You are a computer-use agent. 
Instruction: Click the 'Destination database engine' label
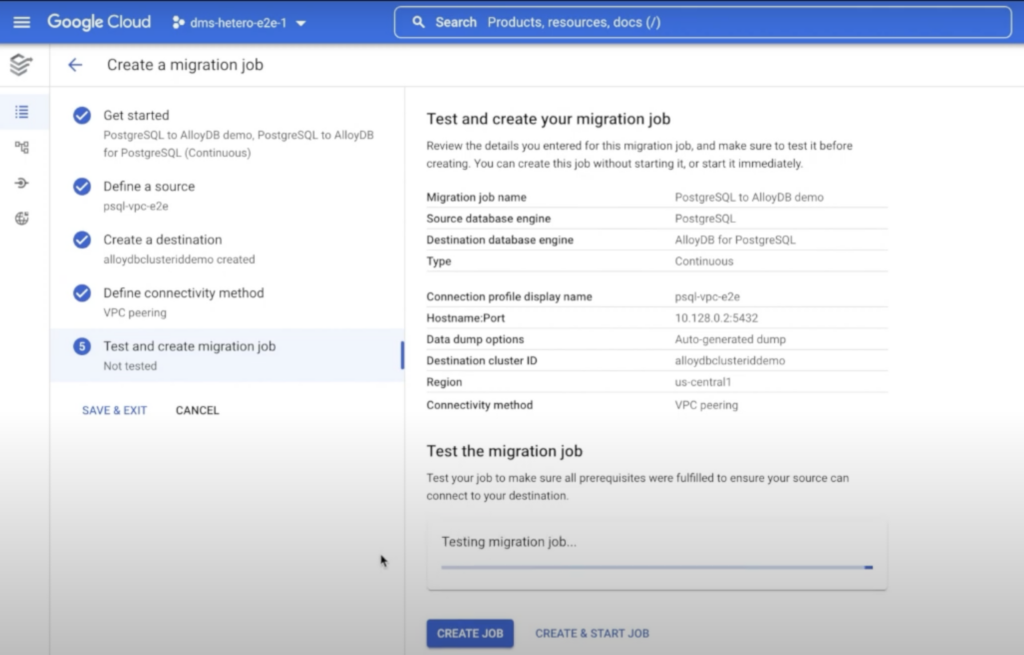(x=500, y=240)
